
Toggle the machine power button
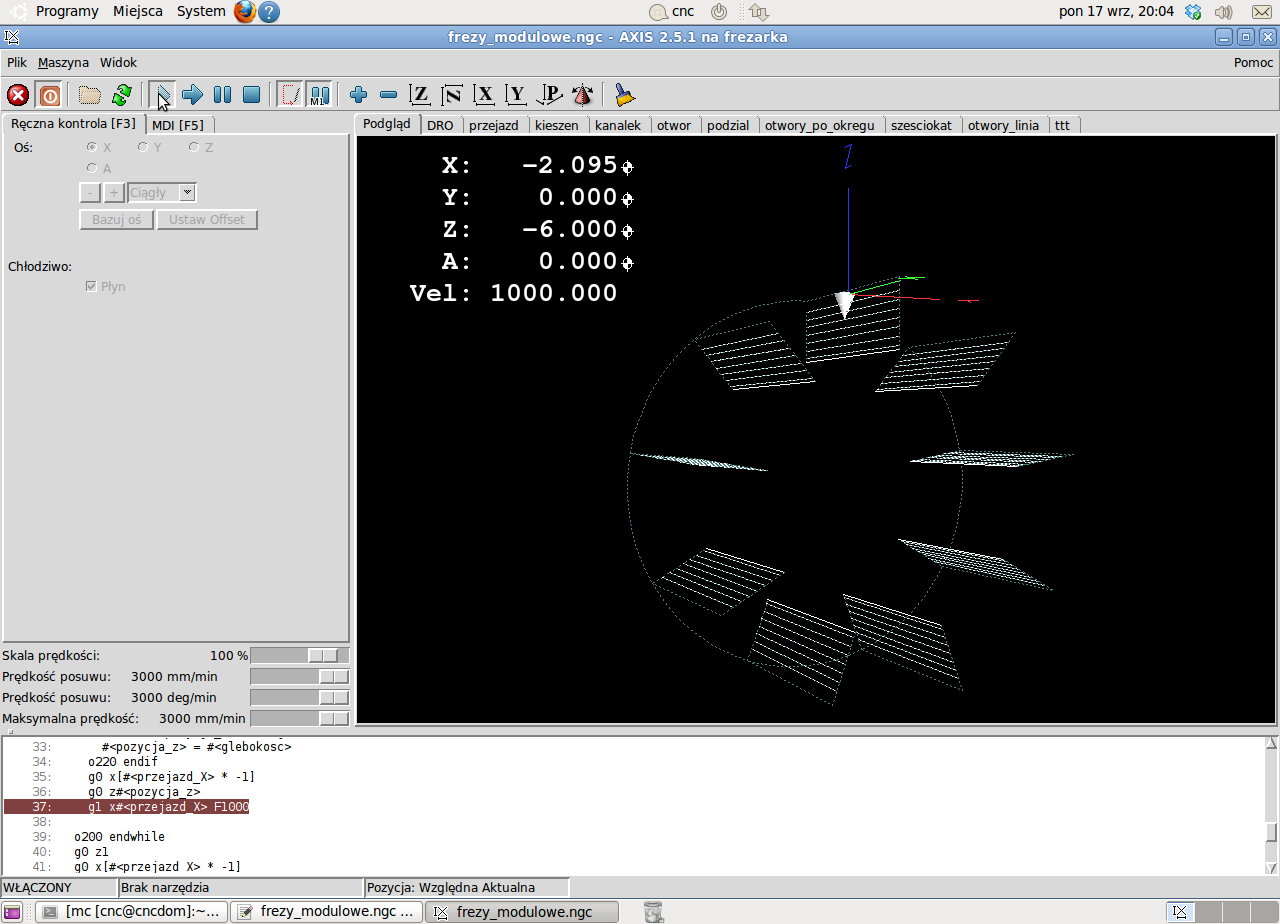(x=49, y=95)
